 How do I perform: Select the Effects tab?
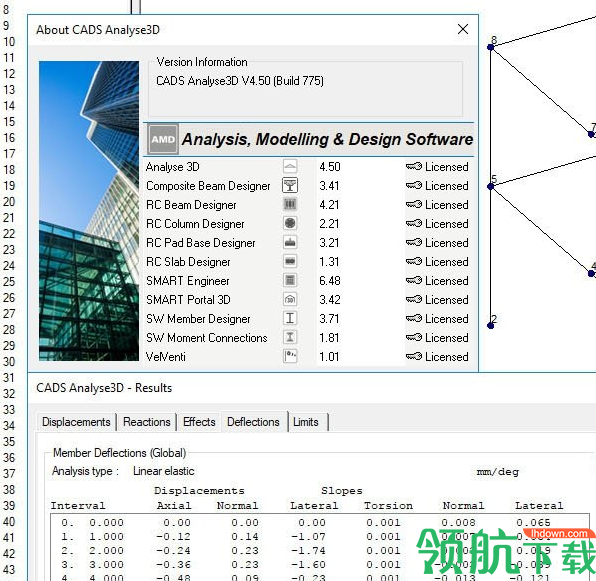pyautogui.click(x=199, y=422)
